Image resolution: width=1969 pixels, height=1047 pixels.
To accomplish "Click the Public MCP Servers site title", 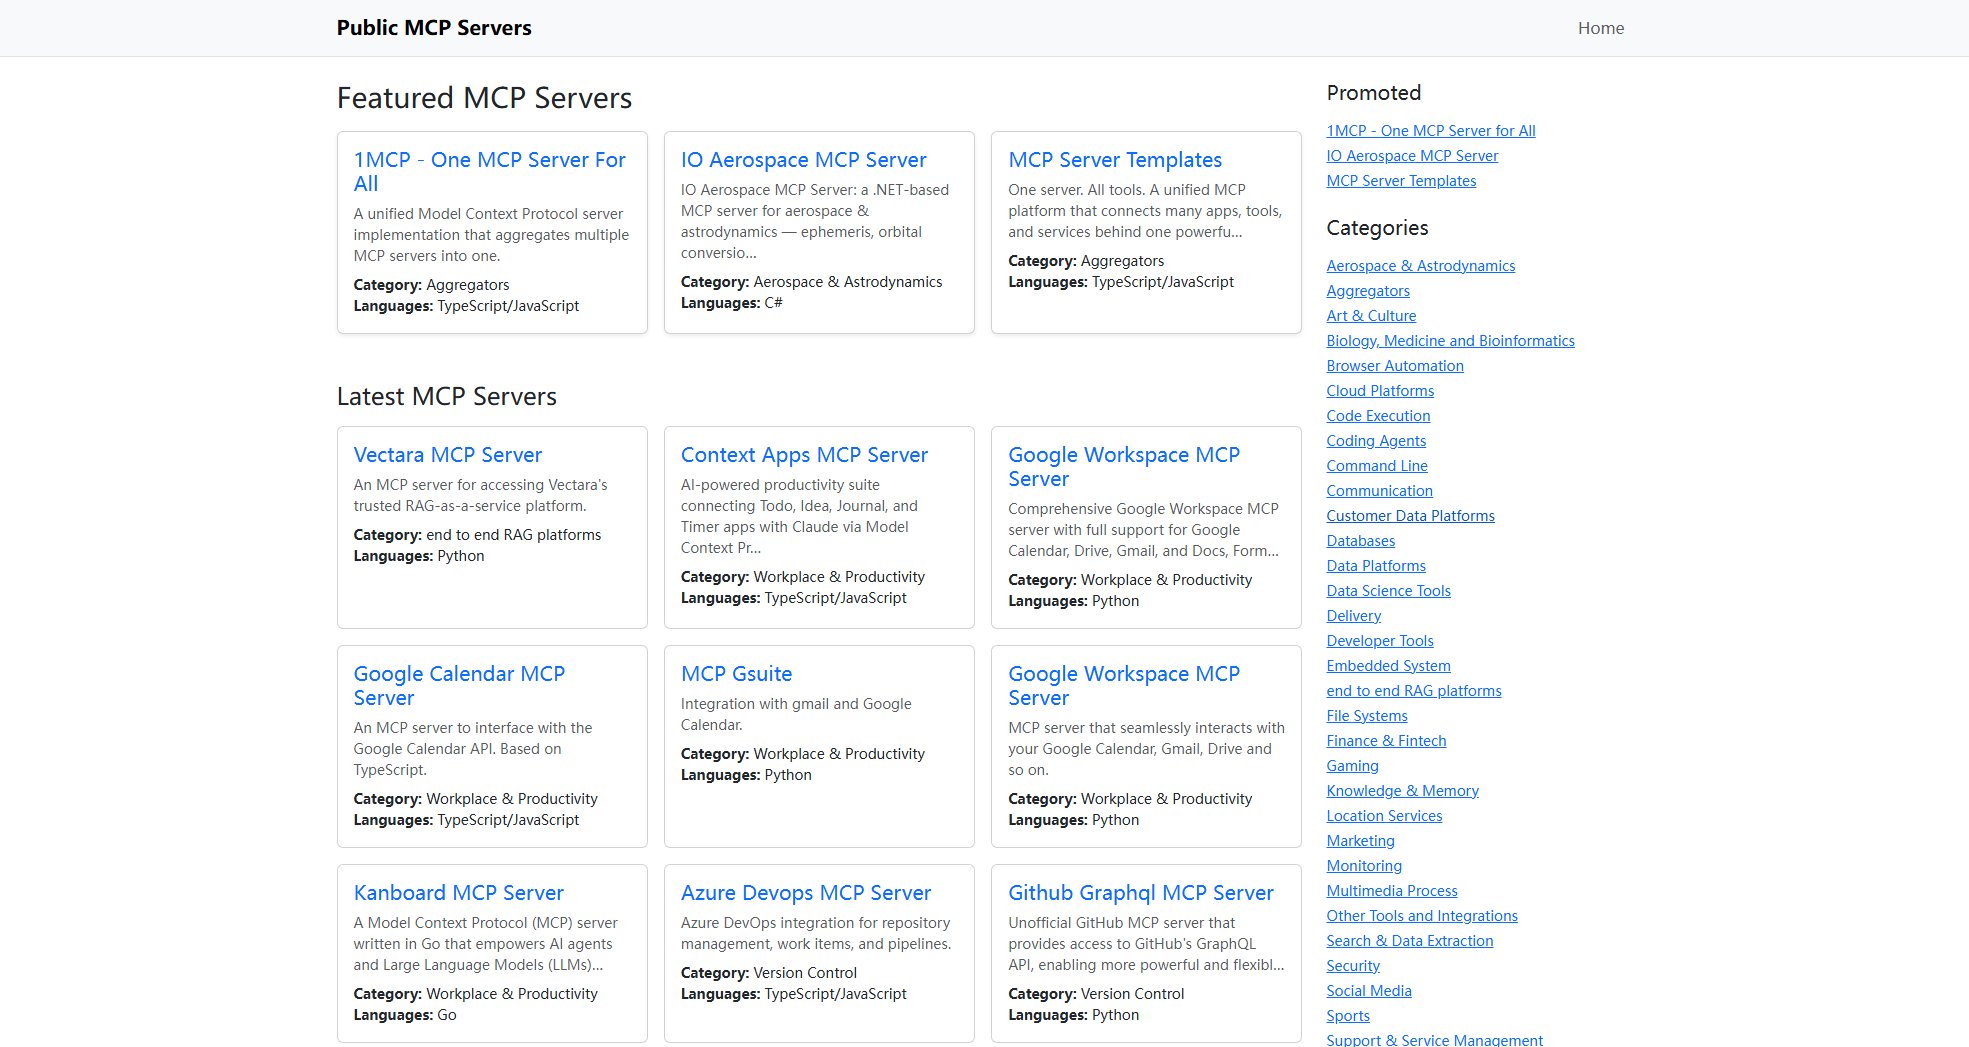I will [434, 28].
